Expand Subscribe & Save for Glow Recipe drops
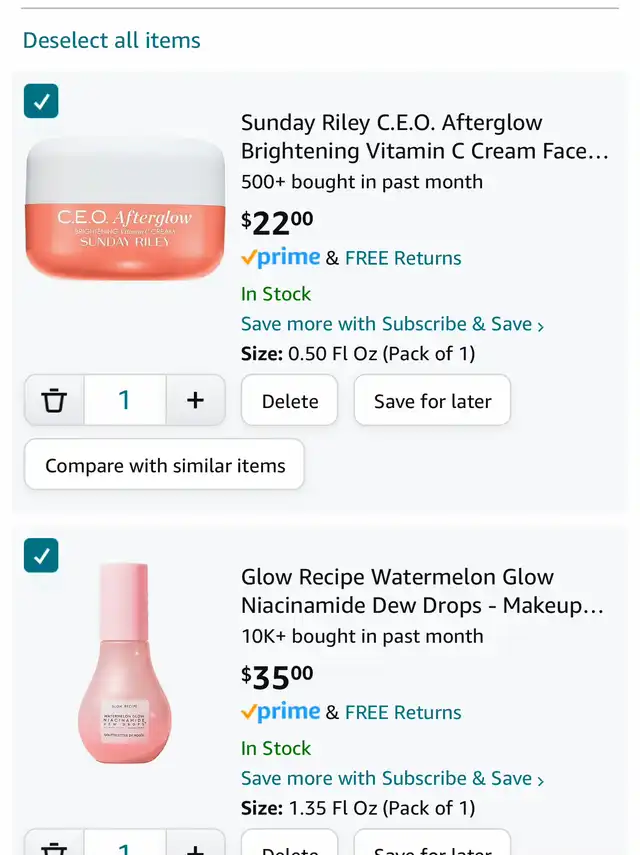The width and height of the screenshot is (640, 855). (392, 778)
